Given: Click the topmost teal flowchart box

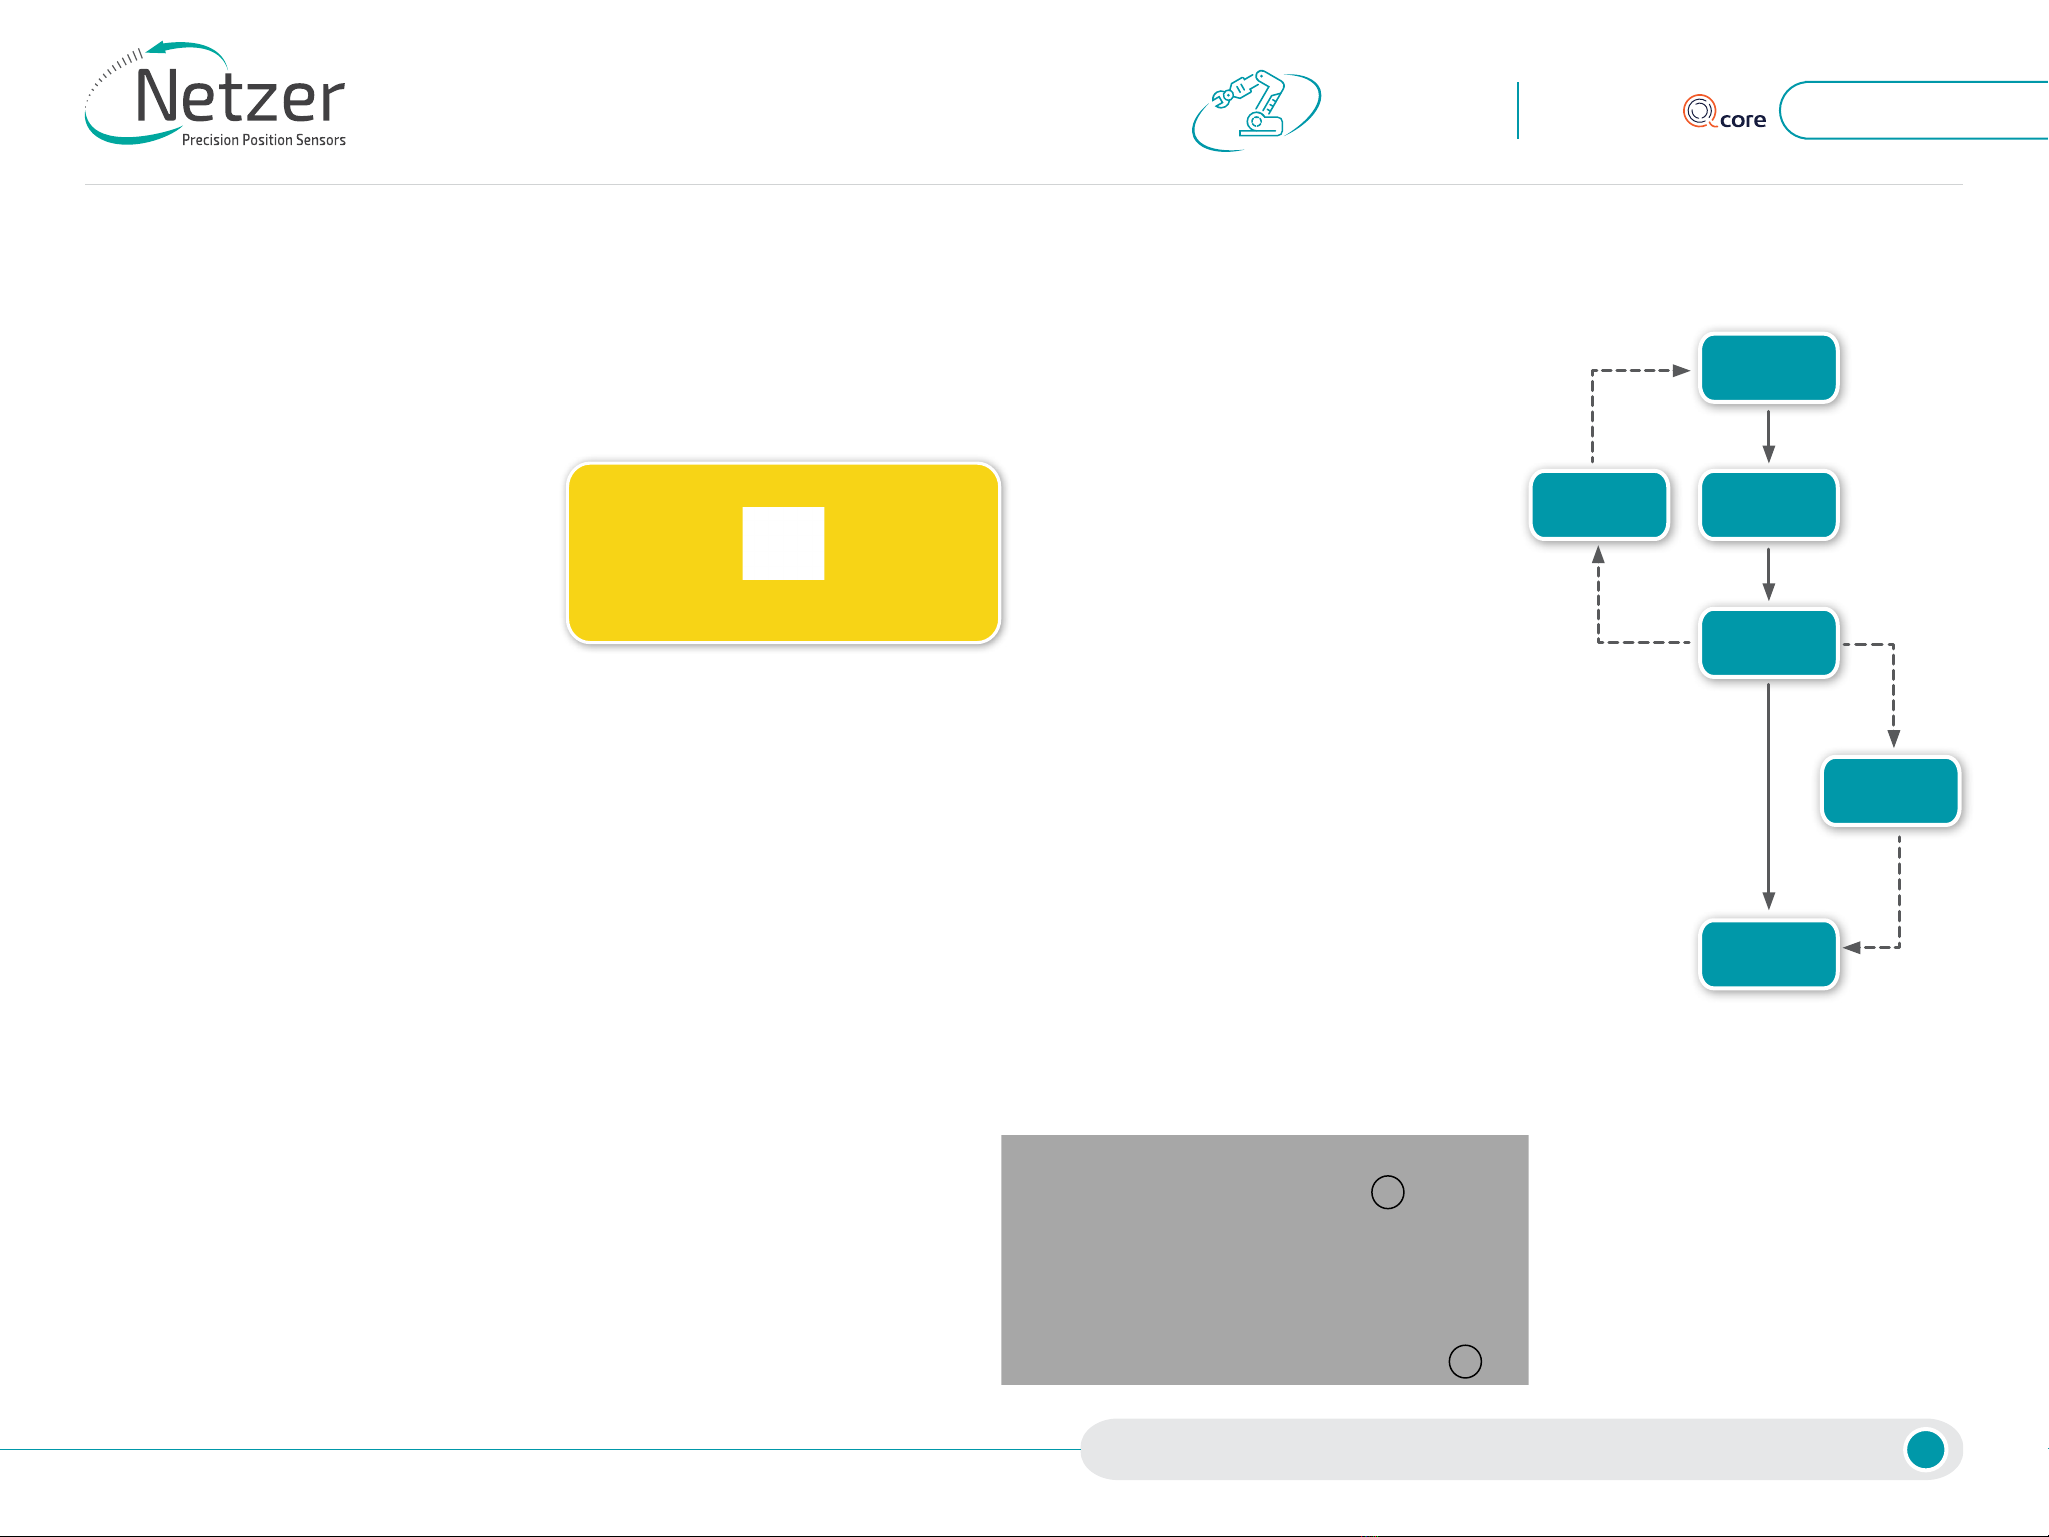Looking at the screenshot, I should coord(1769,368).
